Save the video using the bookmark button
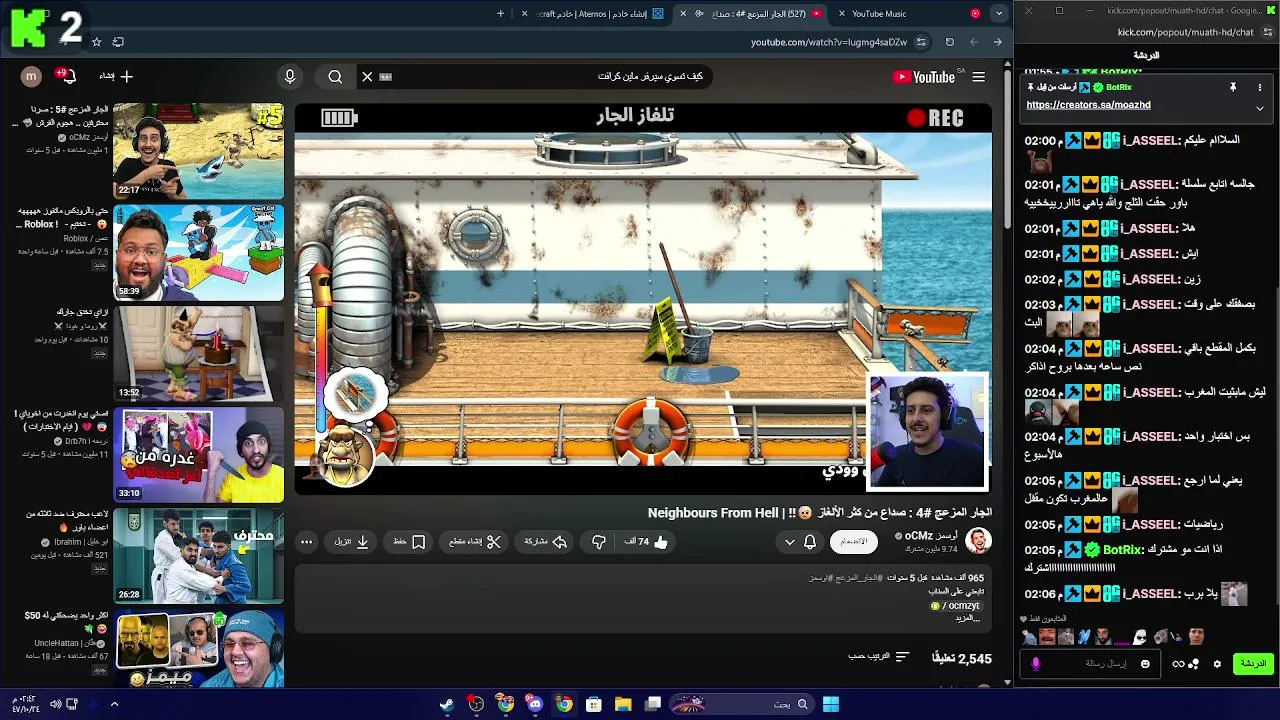This screenshot has height=720, width=1280. point(410,542)
